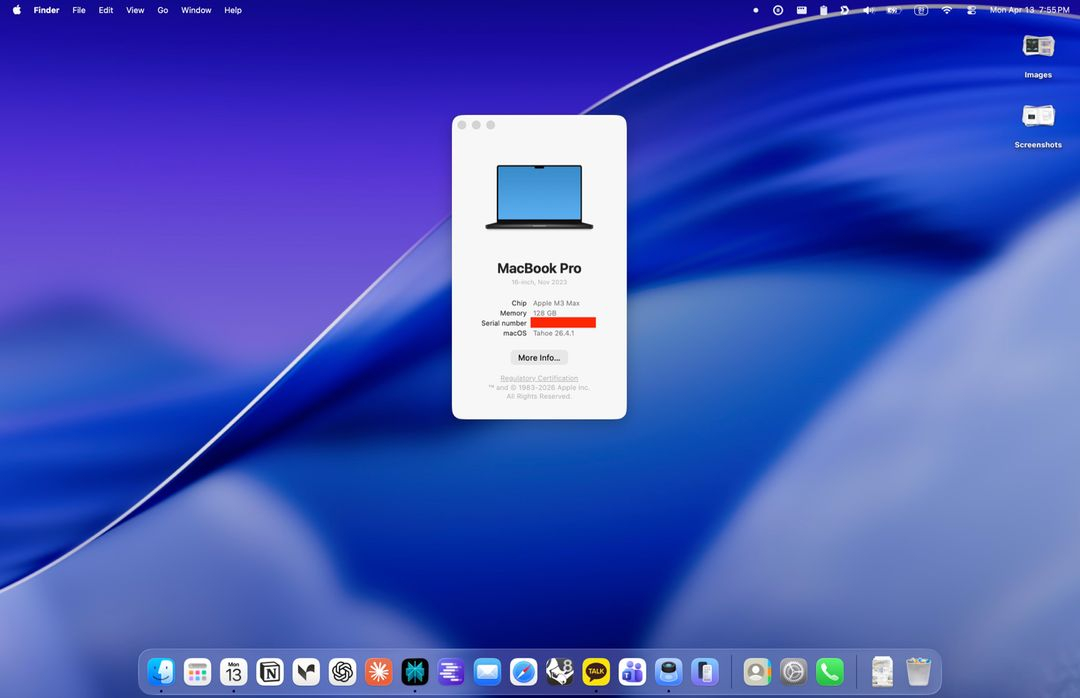Image resolution: width=1080 pixels, height=698 pixels.
Task: Open the Go menu
Action: pyautogui.click(x=163, y=10)
